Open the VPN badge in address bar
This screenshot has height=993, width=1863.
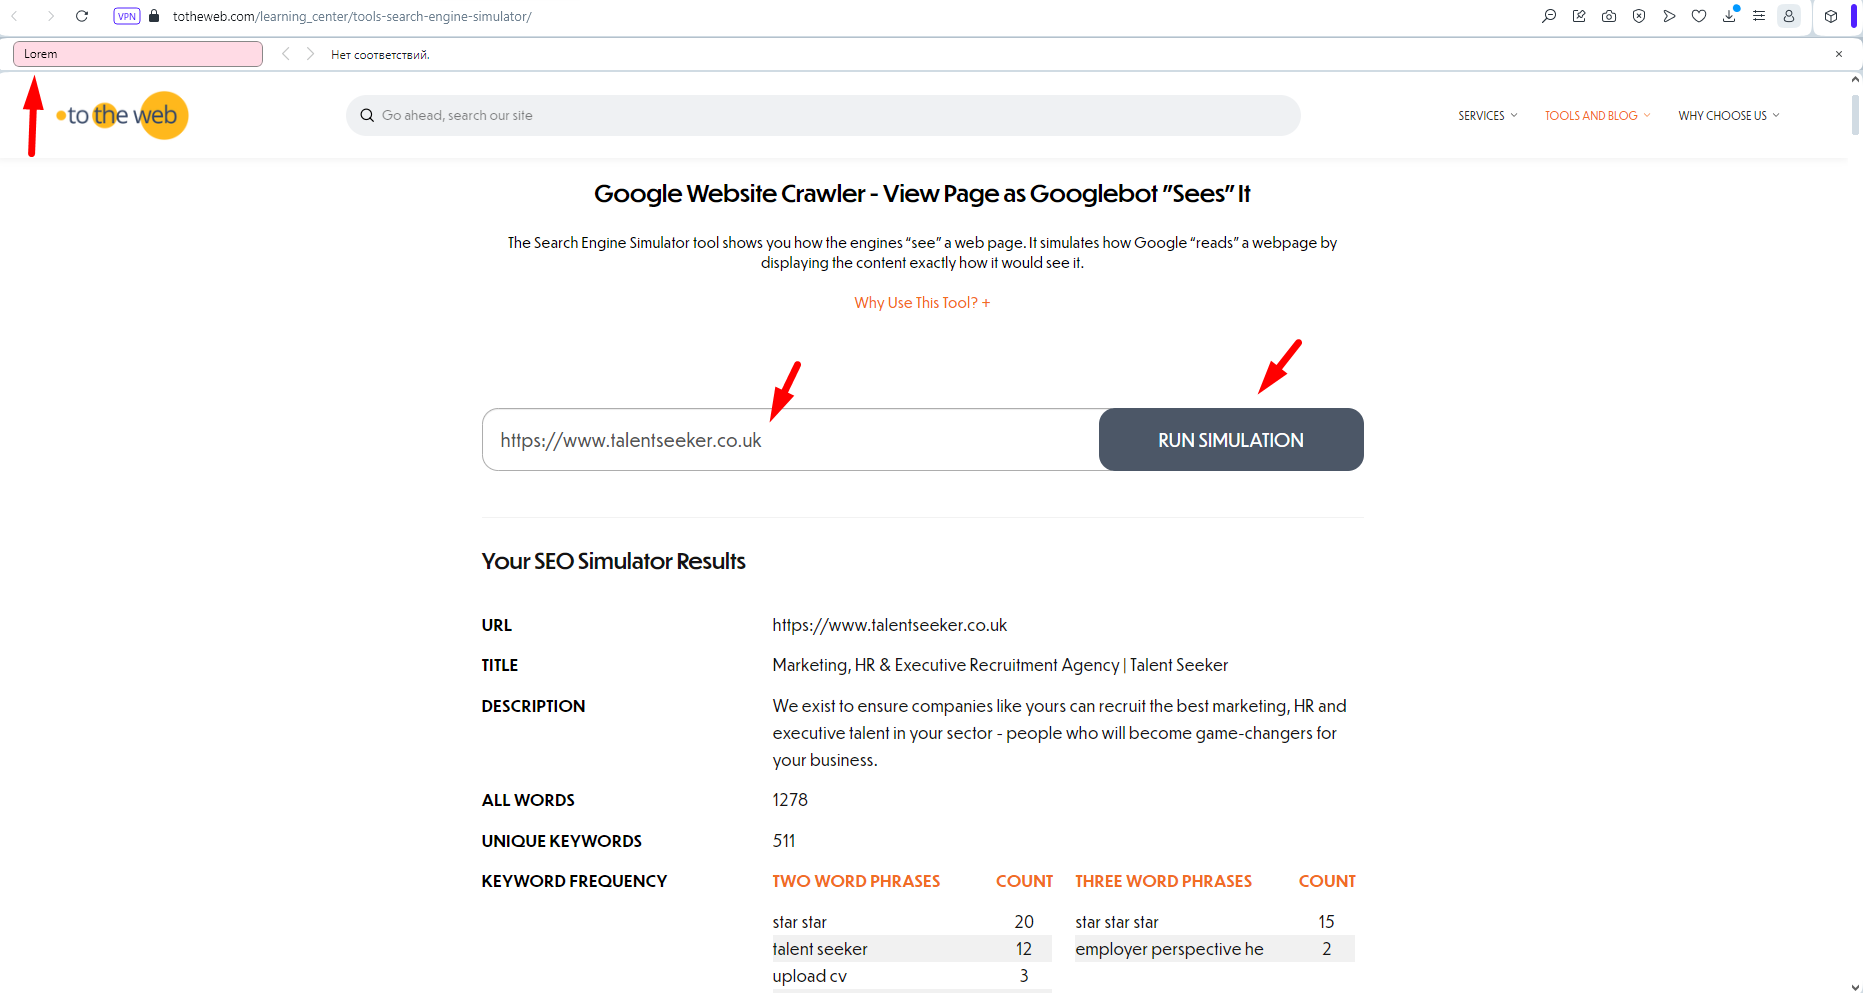(127, 16)
